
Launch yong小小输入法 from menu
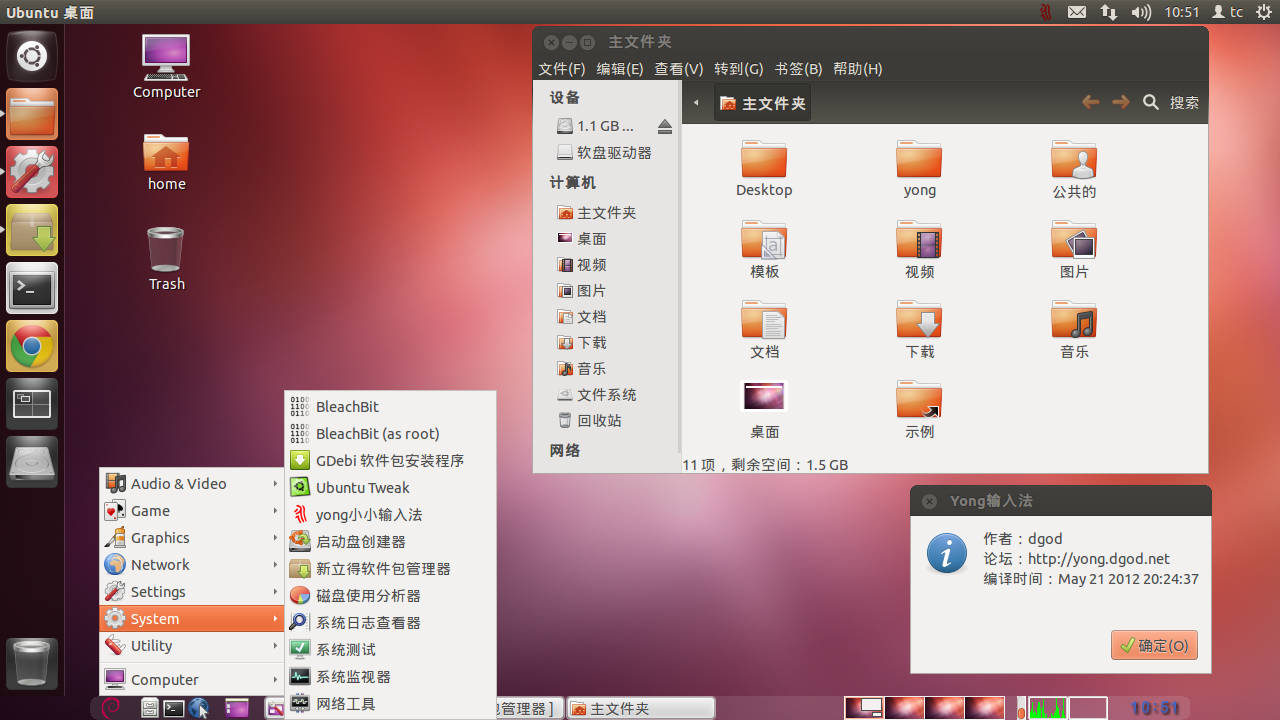(x=390, y=514)
